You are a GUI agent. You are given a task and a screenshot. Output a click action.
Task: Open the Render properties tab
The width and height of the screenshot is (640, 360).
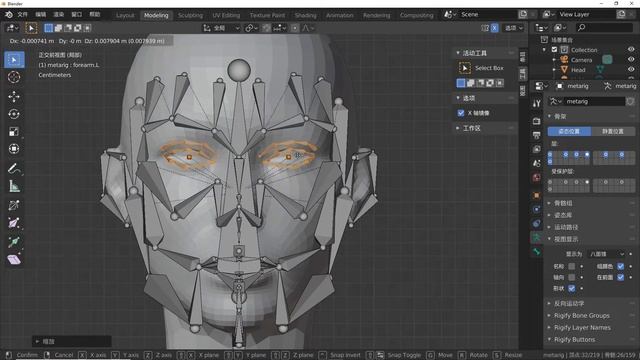click(536, 121)
